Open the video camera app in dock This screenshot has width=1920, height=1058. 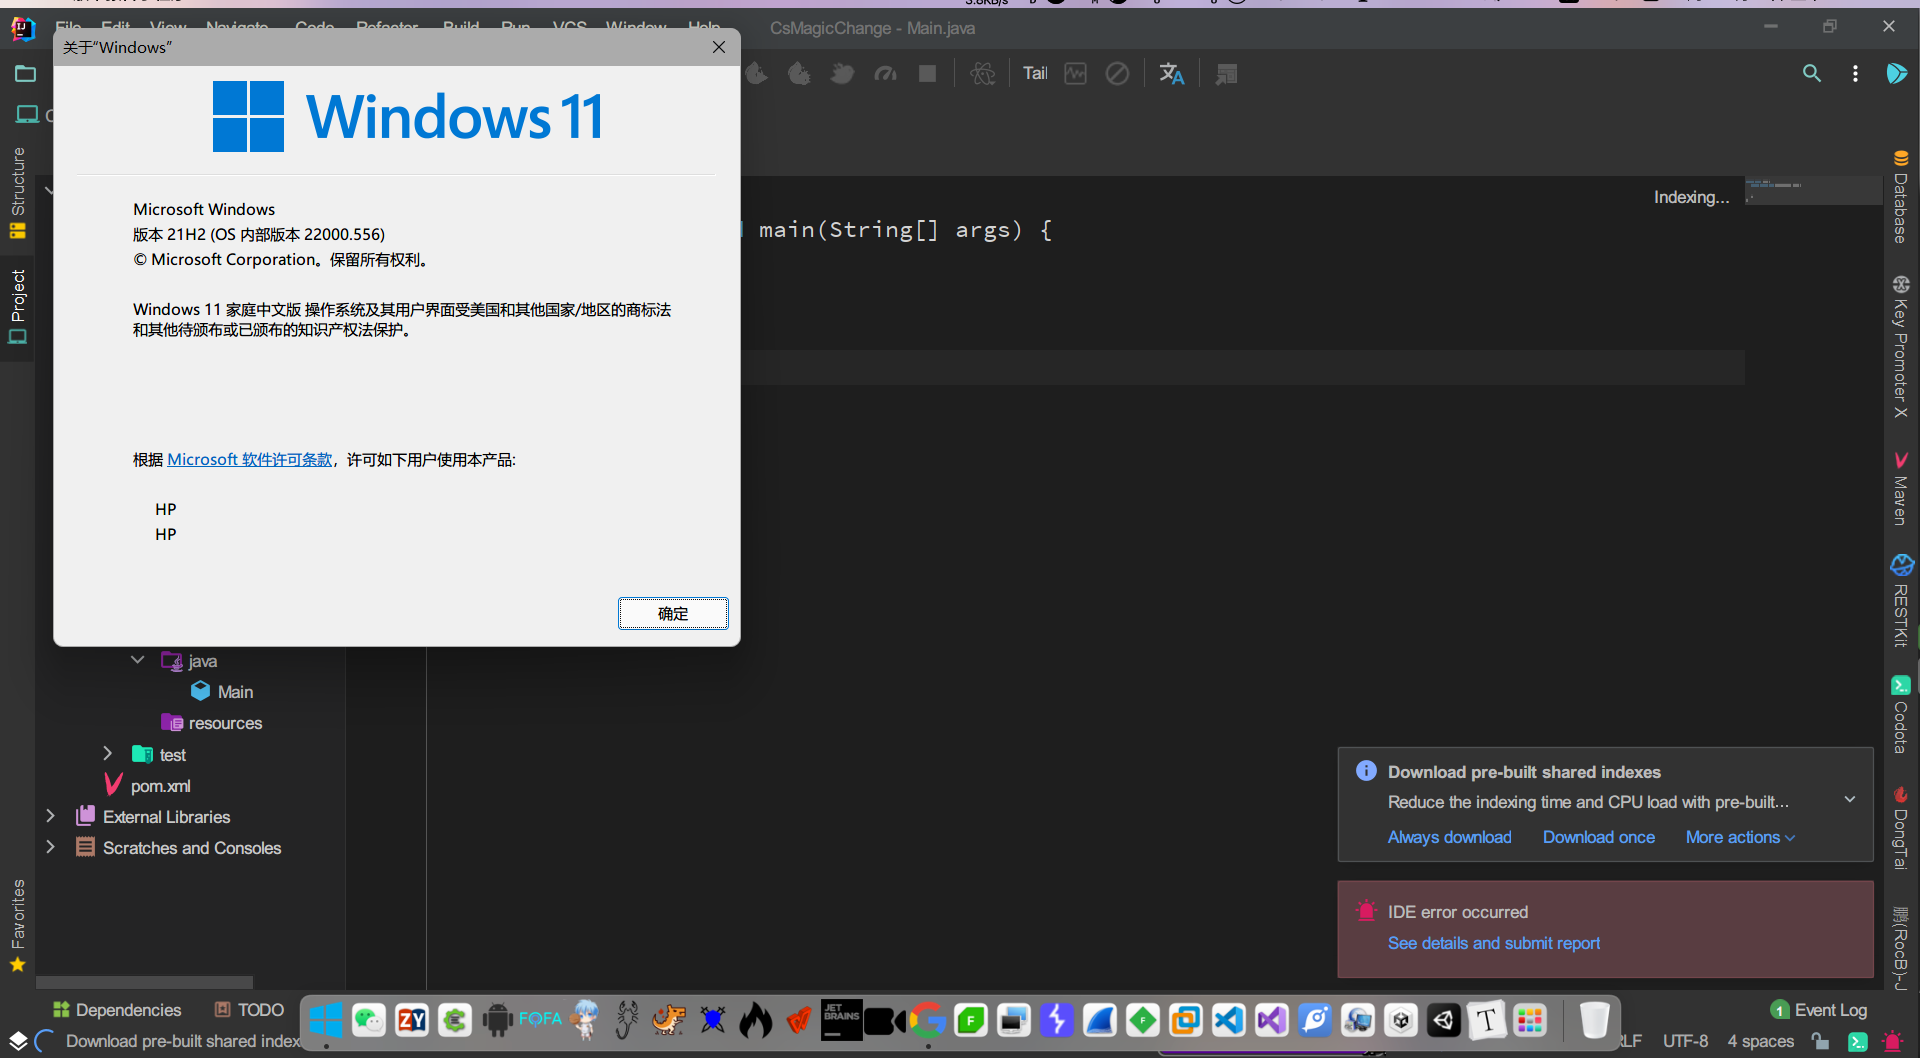click(885, 1021)
